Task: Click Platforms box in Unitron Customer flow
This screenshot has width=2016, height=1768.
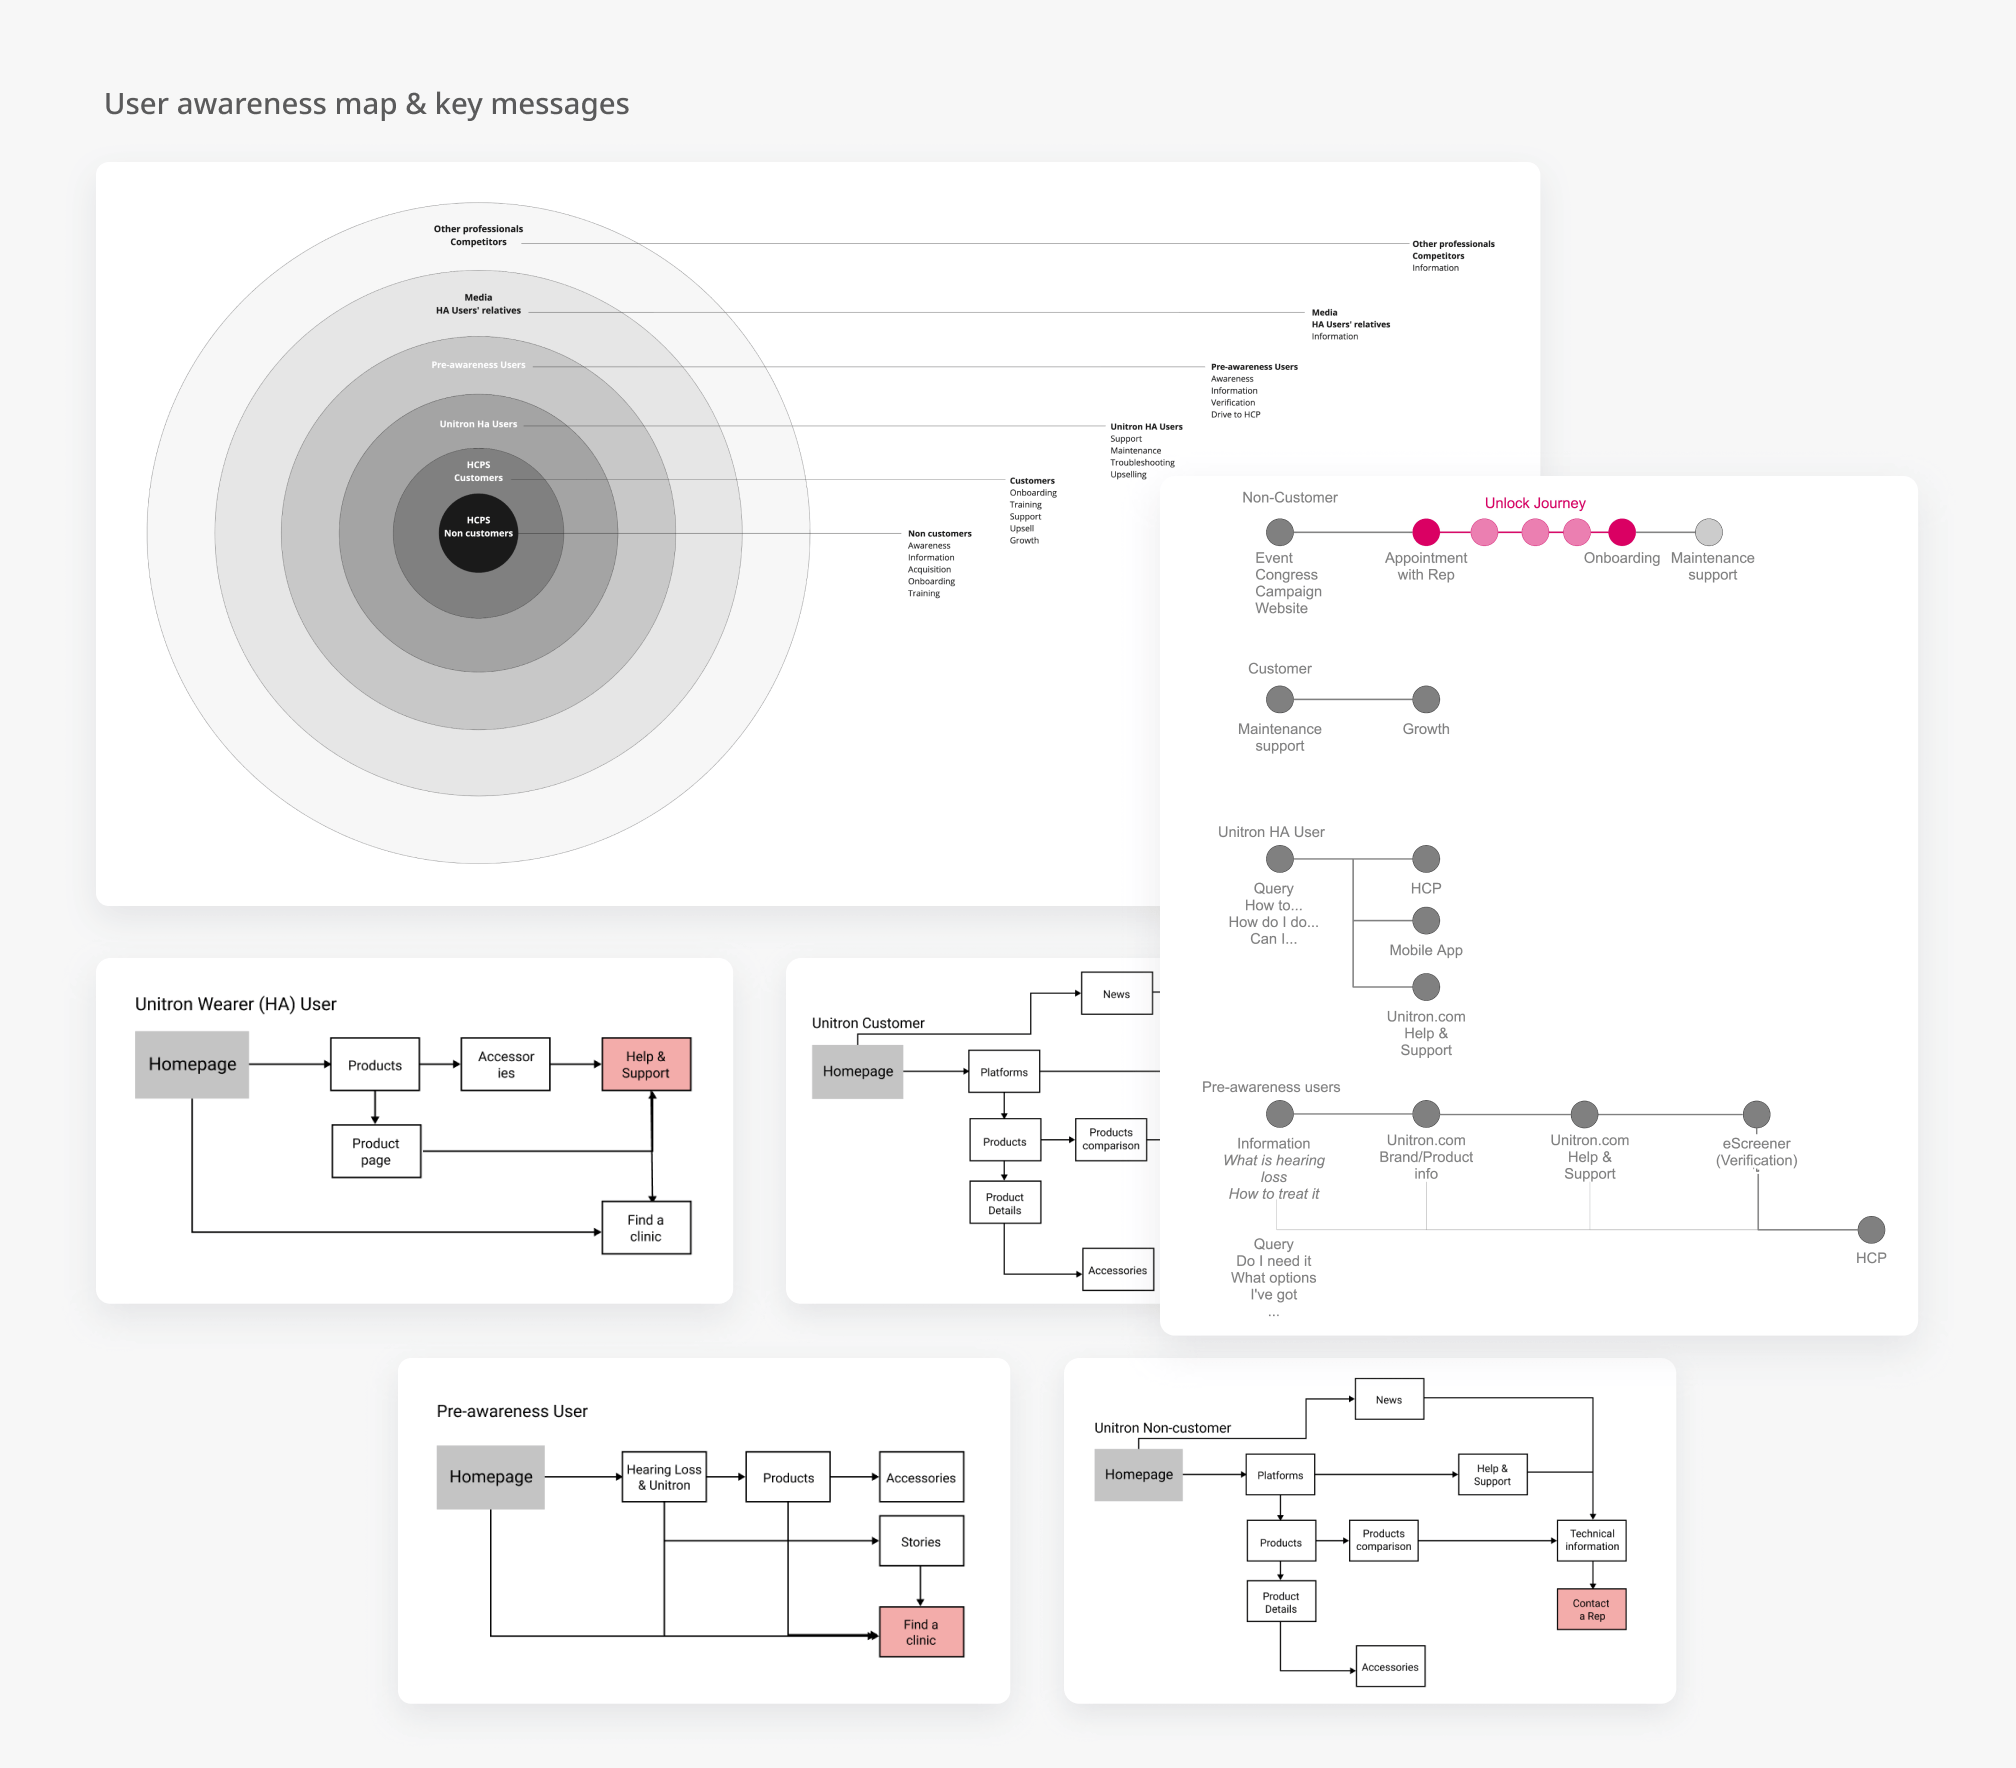Action: (1004, 1072)
